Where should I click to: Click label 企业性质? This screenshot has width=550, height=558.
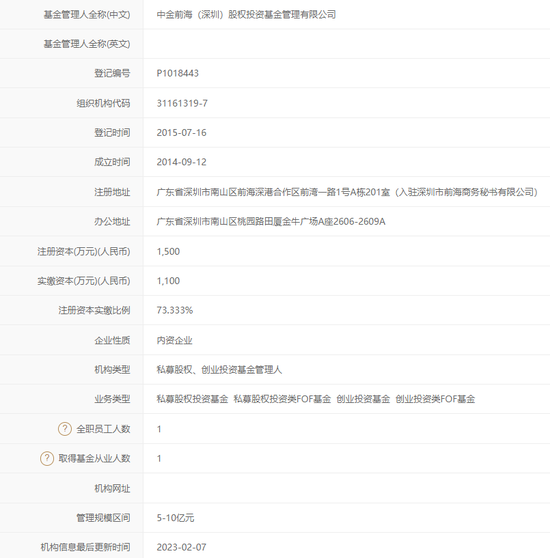112,340
